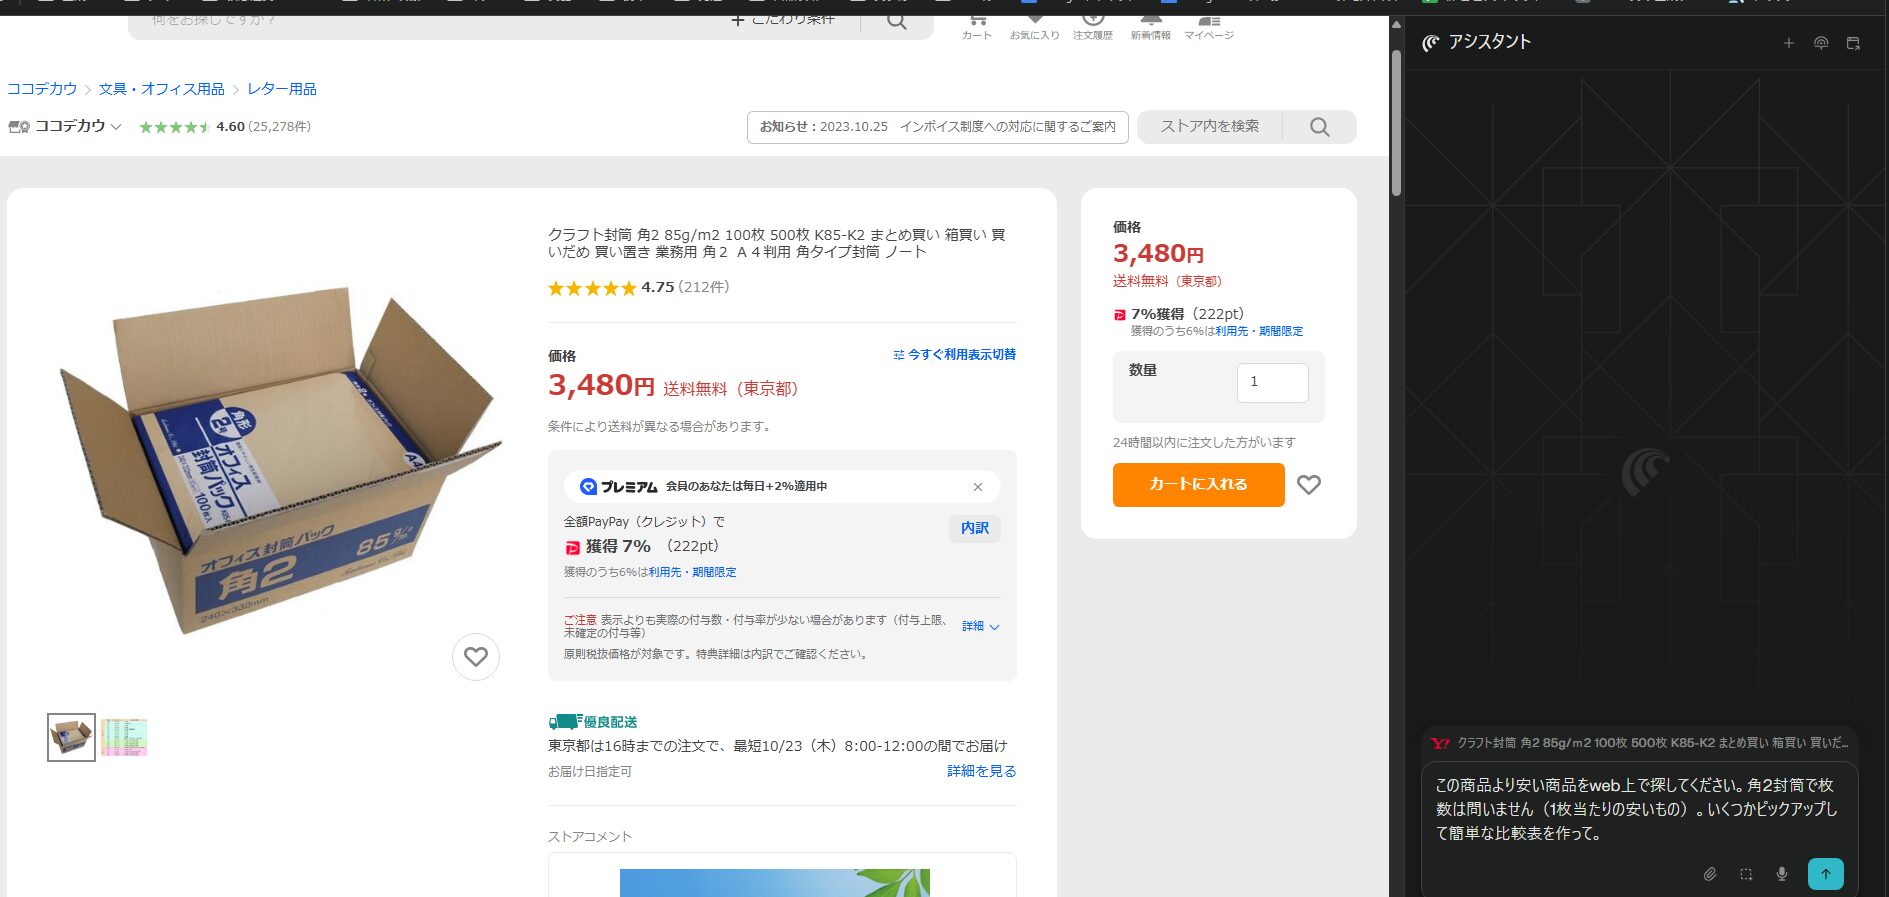Screen dimensions: 1889x897
Task: Click the store search magnifier icon
Action: pyautogui.click(x=1319, y=127)
